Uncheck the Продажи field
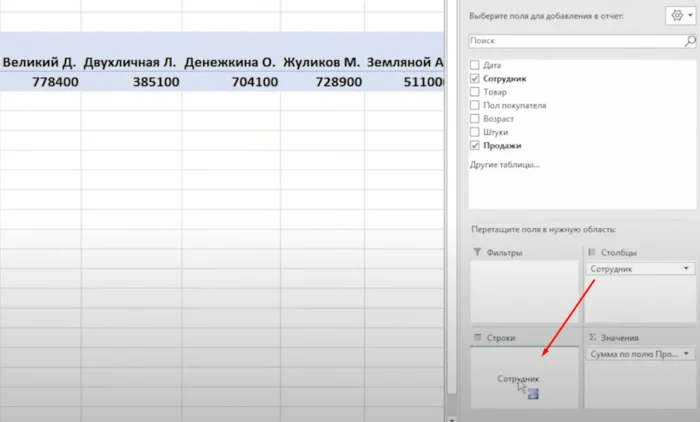This screenshot has width=700, height=422. coord(475,145)
